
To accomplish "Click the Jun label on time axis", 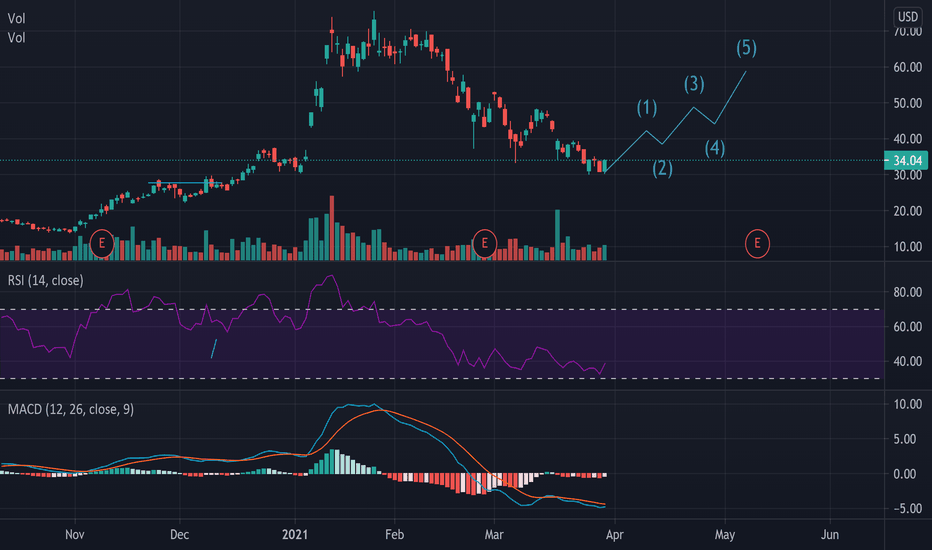I will click(x=830, y=535).
